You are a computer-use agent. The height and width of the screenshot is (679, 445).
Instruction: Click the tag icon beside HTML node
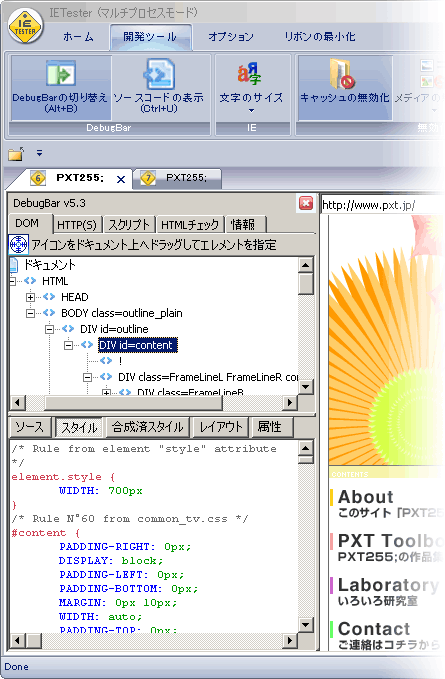click(x=30, y=281)
